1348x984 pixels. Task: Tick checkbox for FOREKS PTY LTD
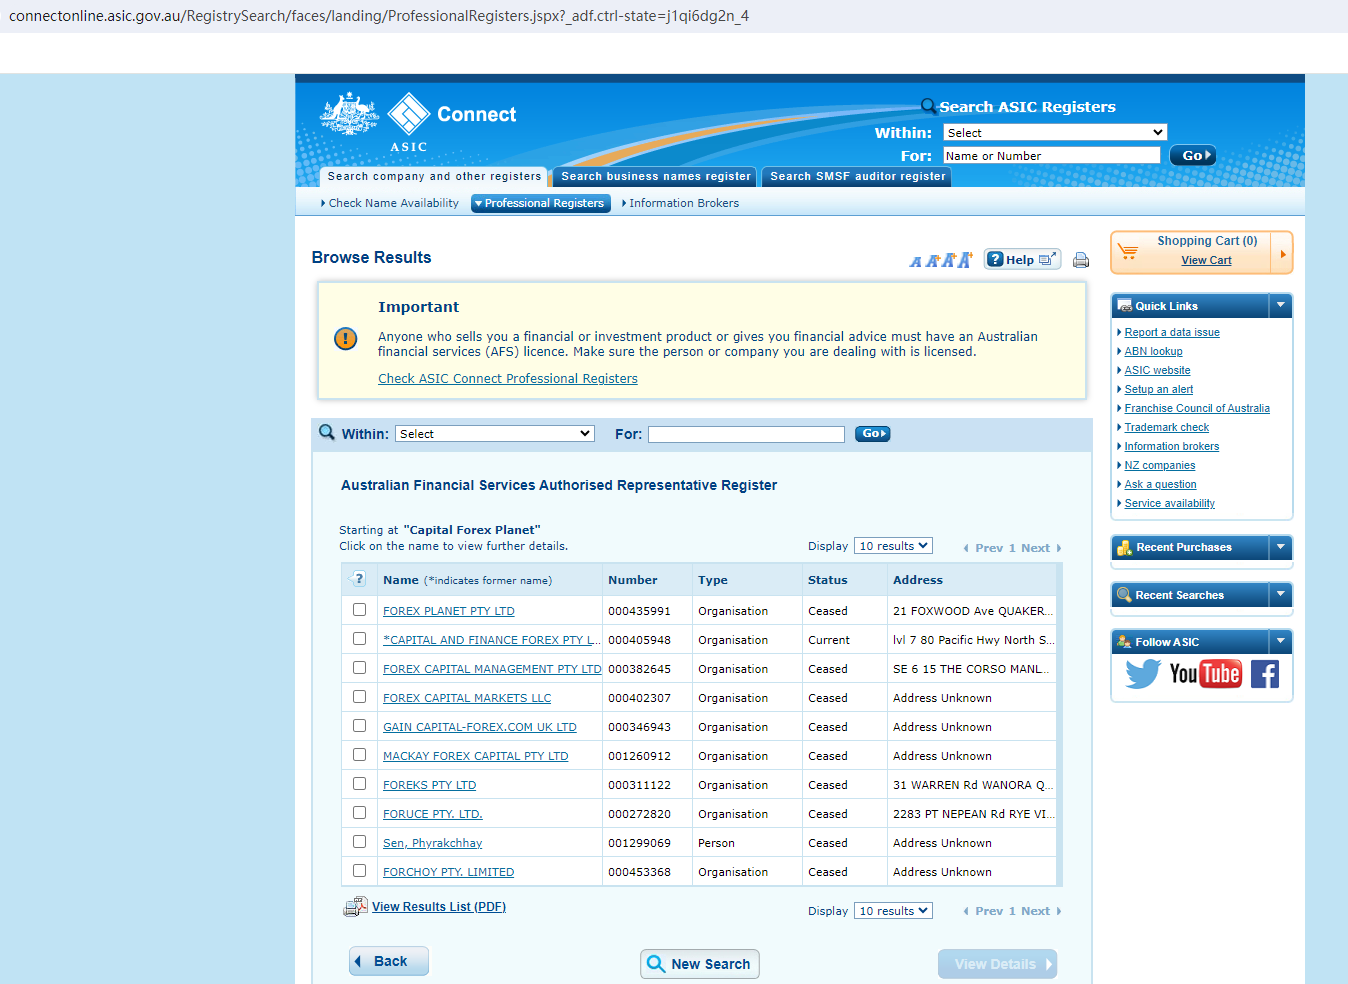coord(359,784)
